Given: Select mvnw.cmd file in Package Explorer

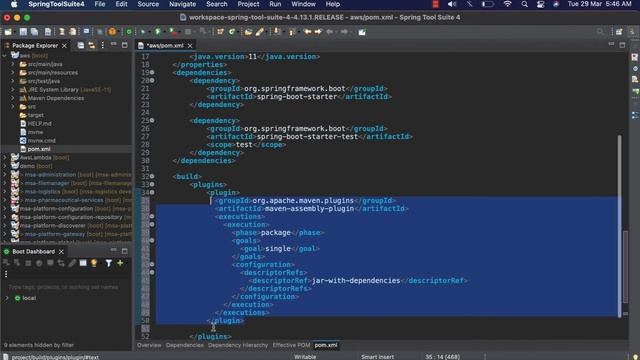Looking at the screenshot, I should tap(41, 140).
